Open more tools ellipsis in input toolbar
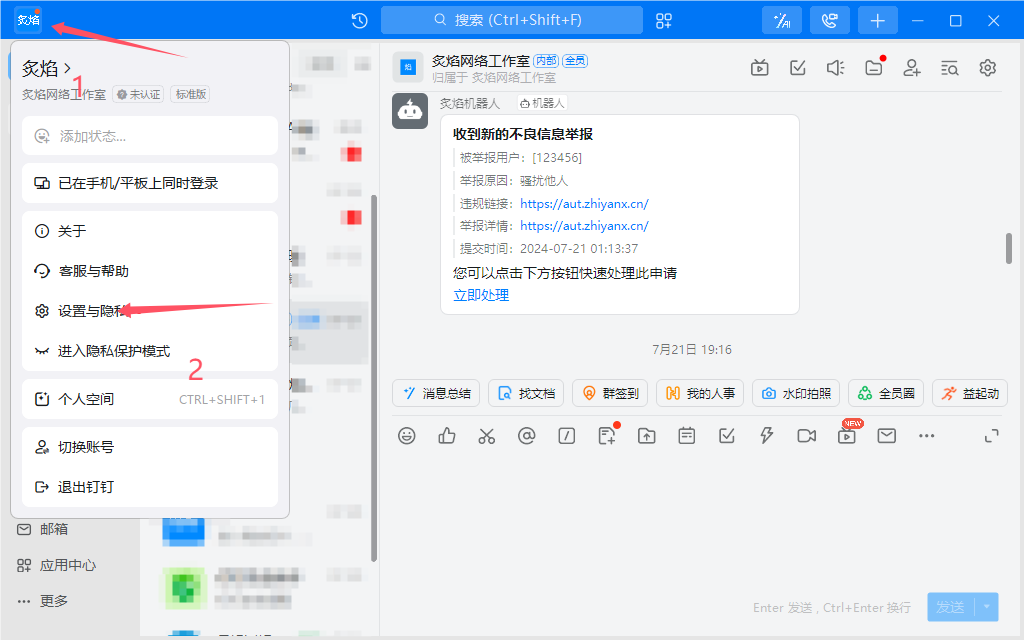The width and height of the screenshot is (1024, 640). pyautogui.click(x=927, y=436)
